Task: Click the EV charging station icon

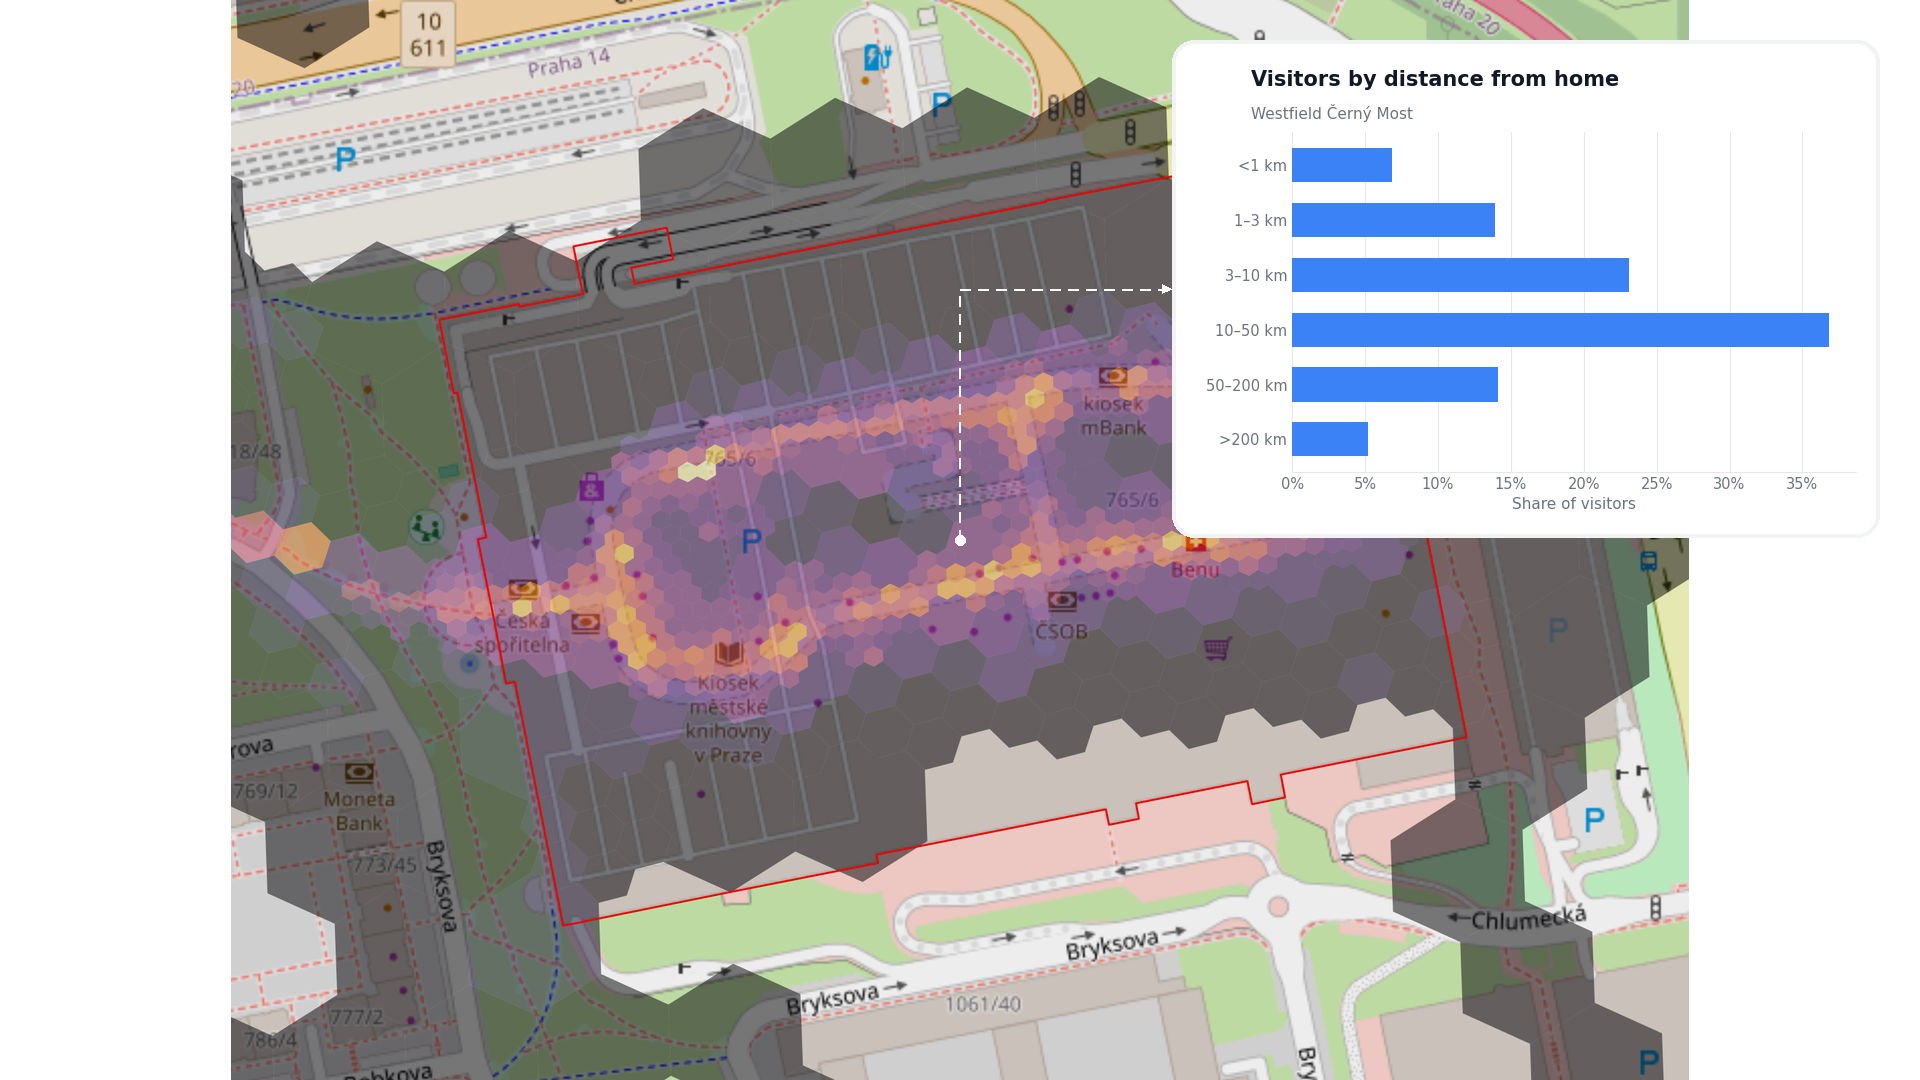Action: [x=877, y=57]
